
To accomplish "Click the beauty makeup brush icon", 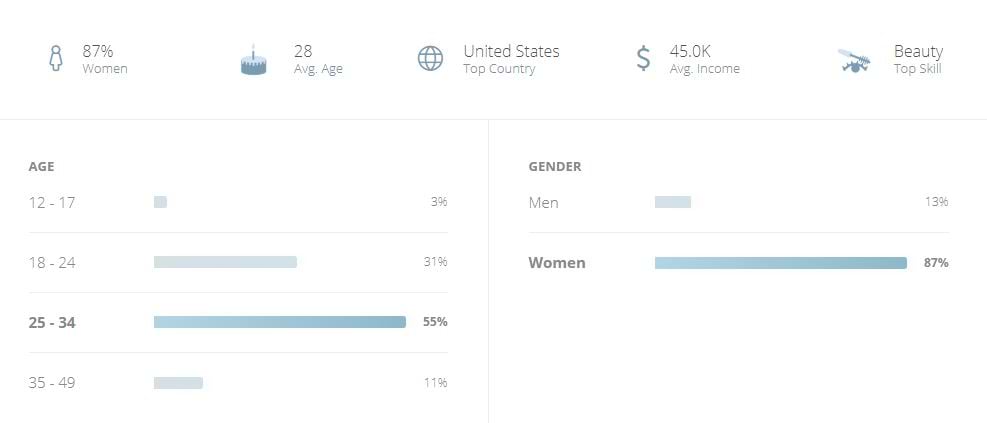I will coord(856,60).
